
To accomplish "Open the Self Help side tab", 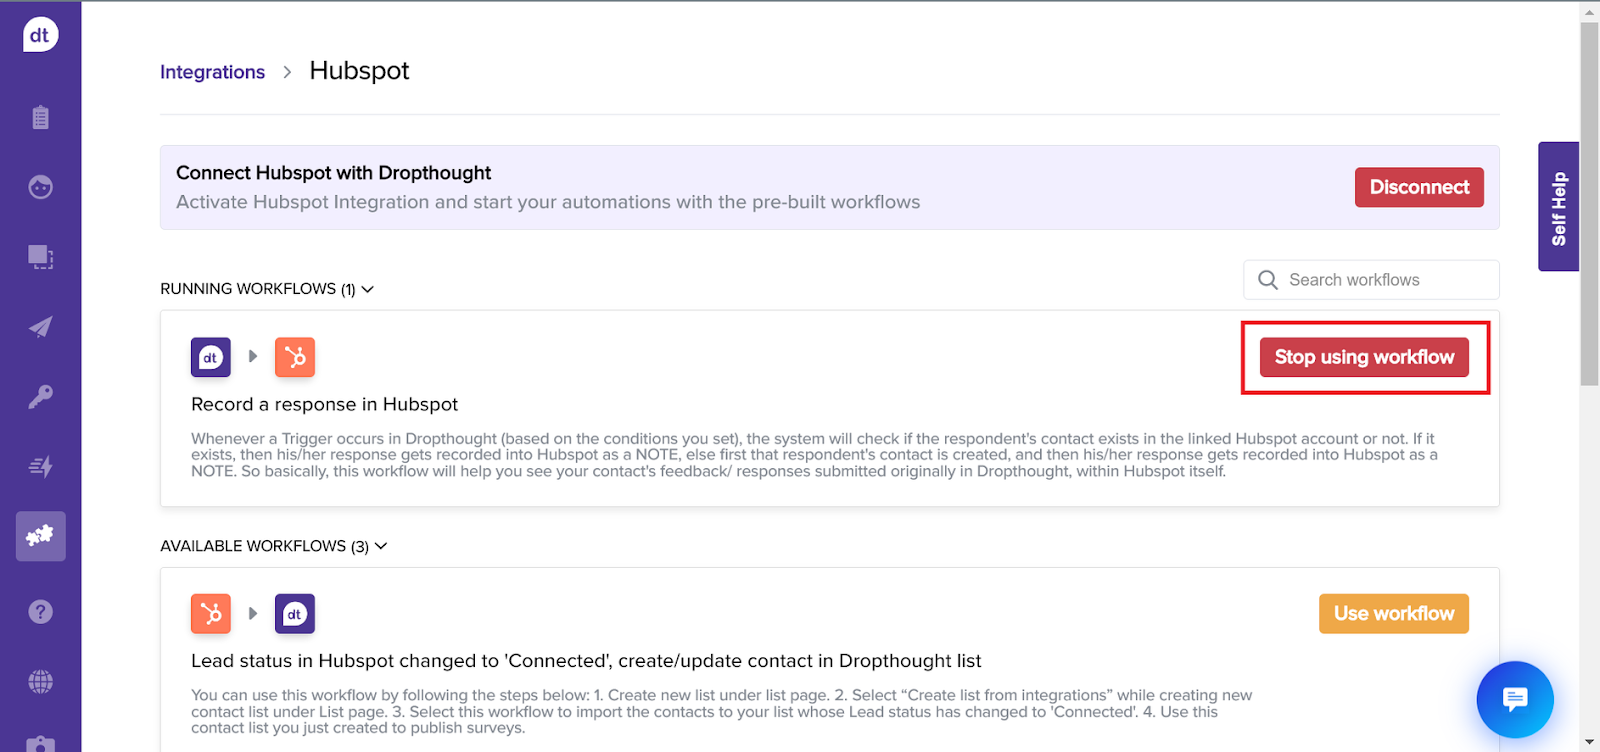I will (1558, 207).
